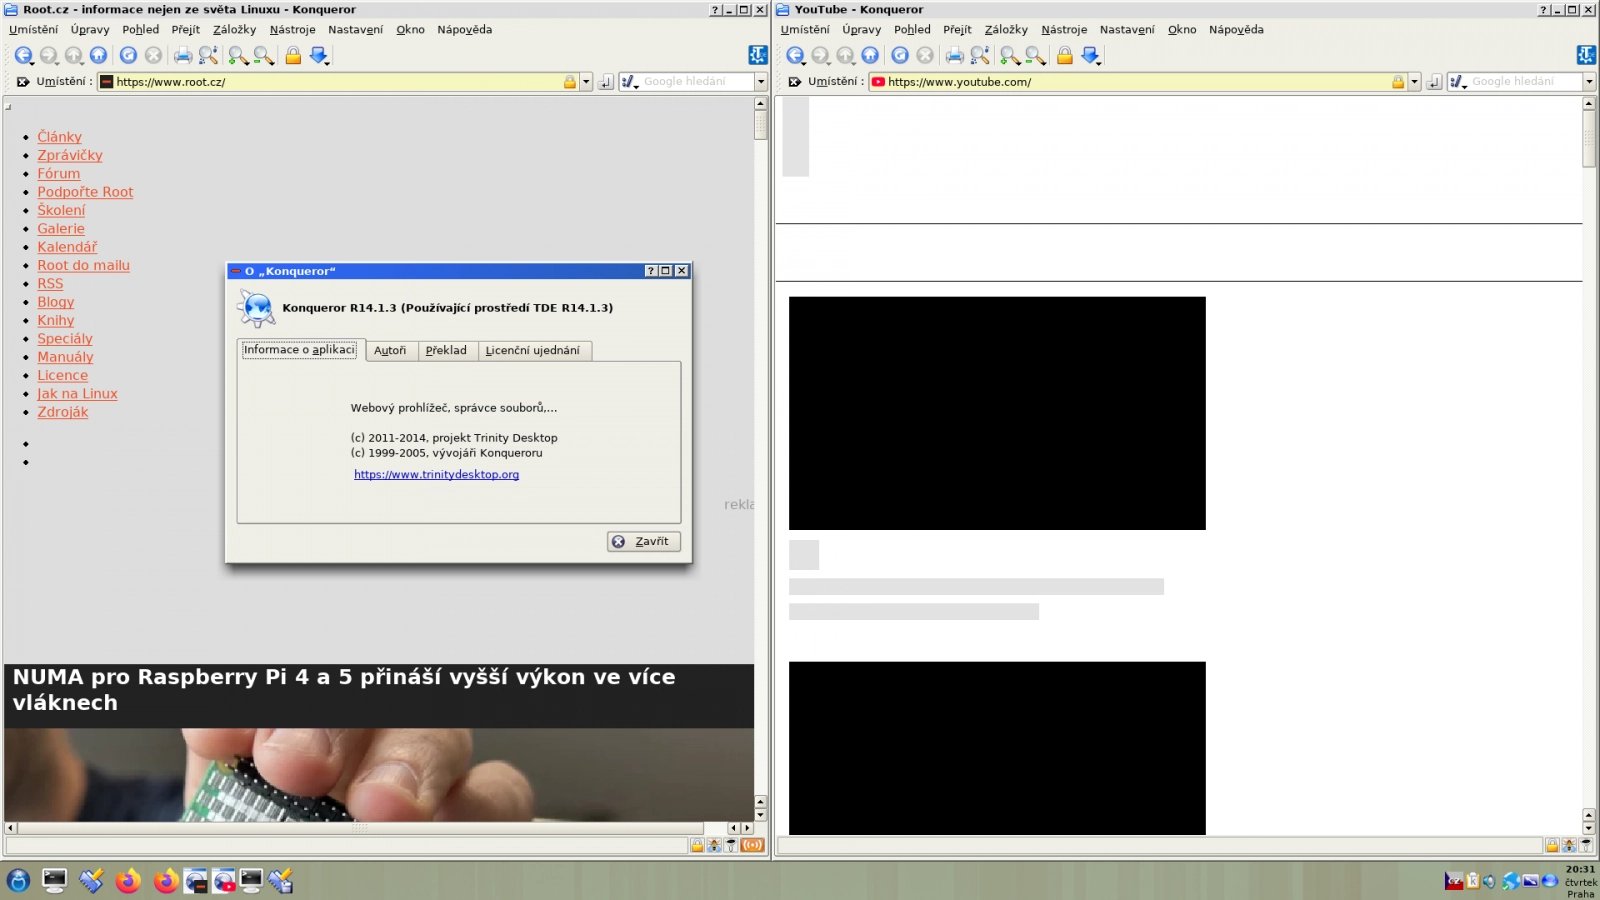Open Klipper clipboard tray icon
Viewport: 1600px width, 900px height.
coord(1473,881)
